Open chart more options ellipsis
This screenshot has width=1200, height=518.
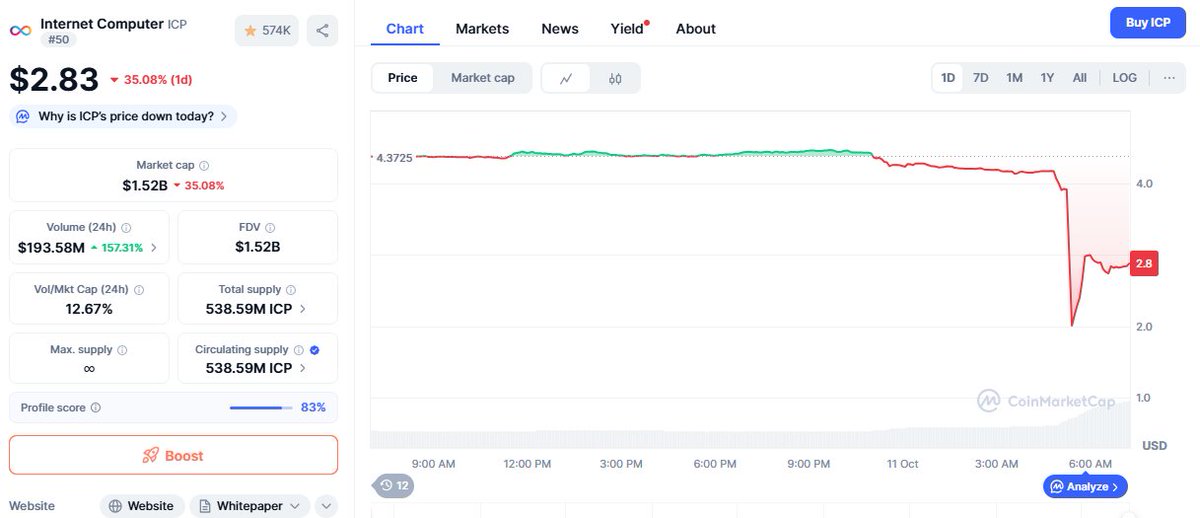tap(1169, 77)
